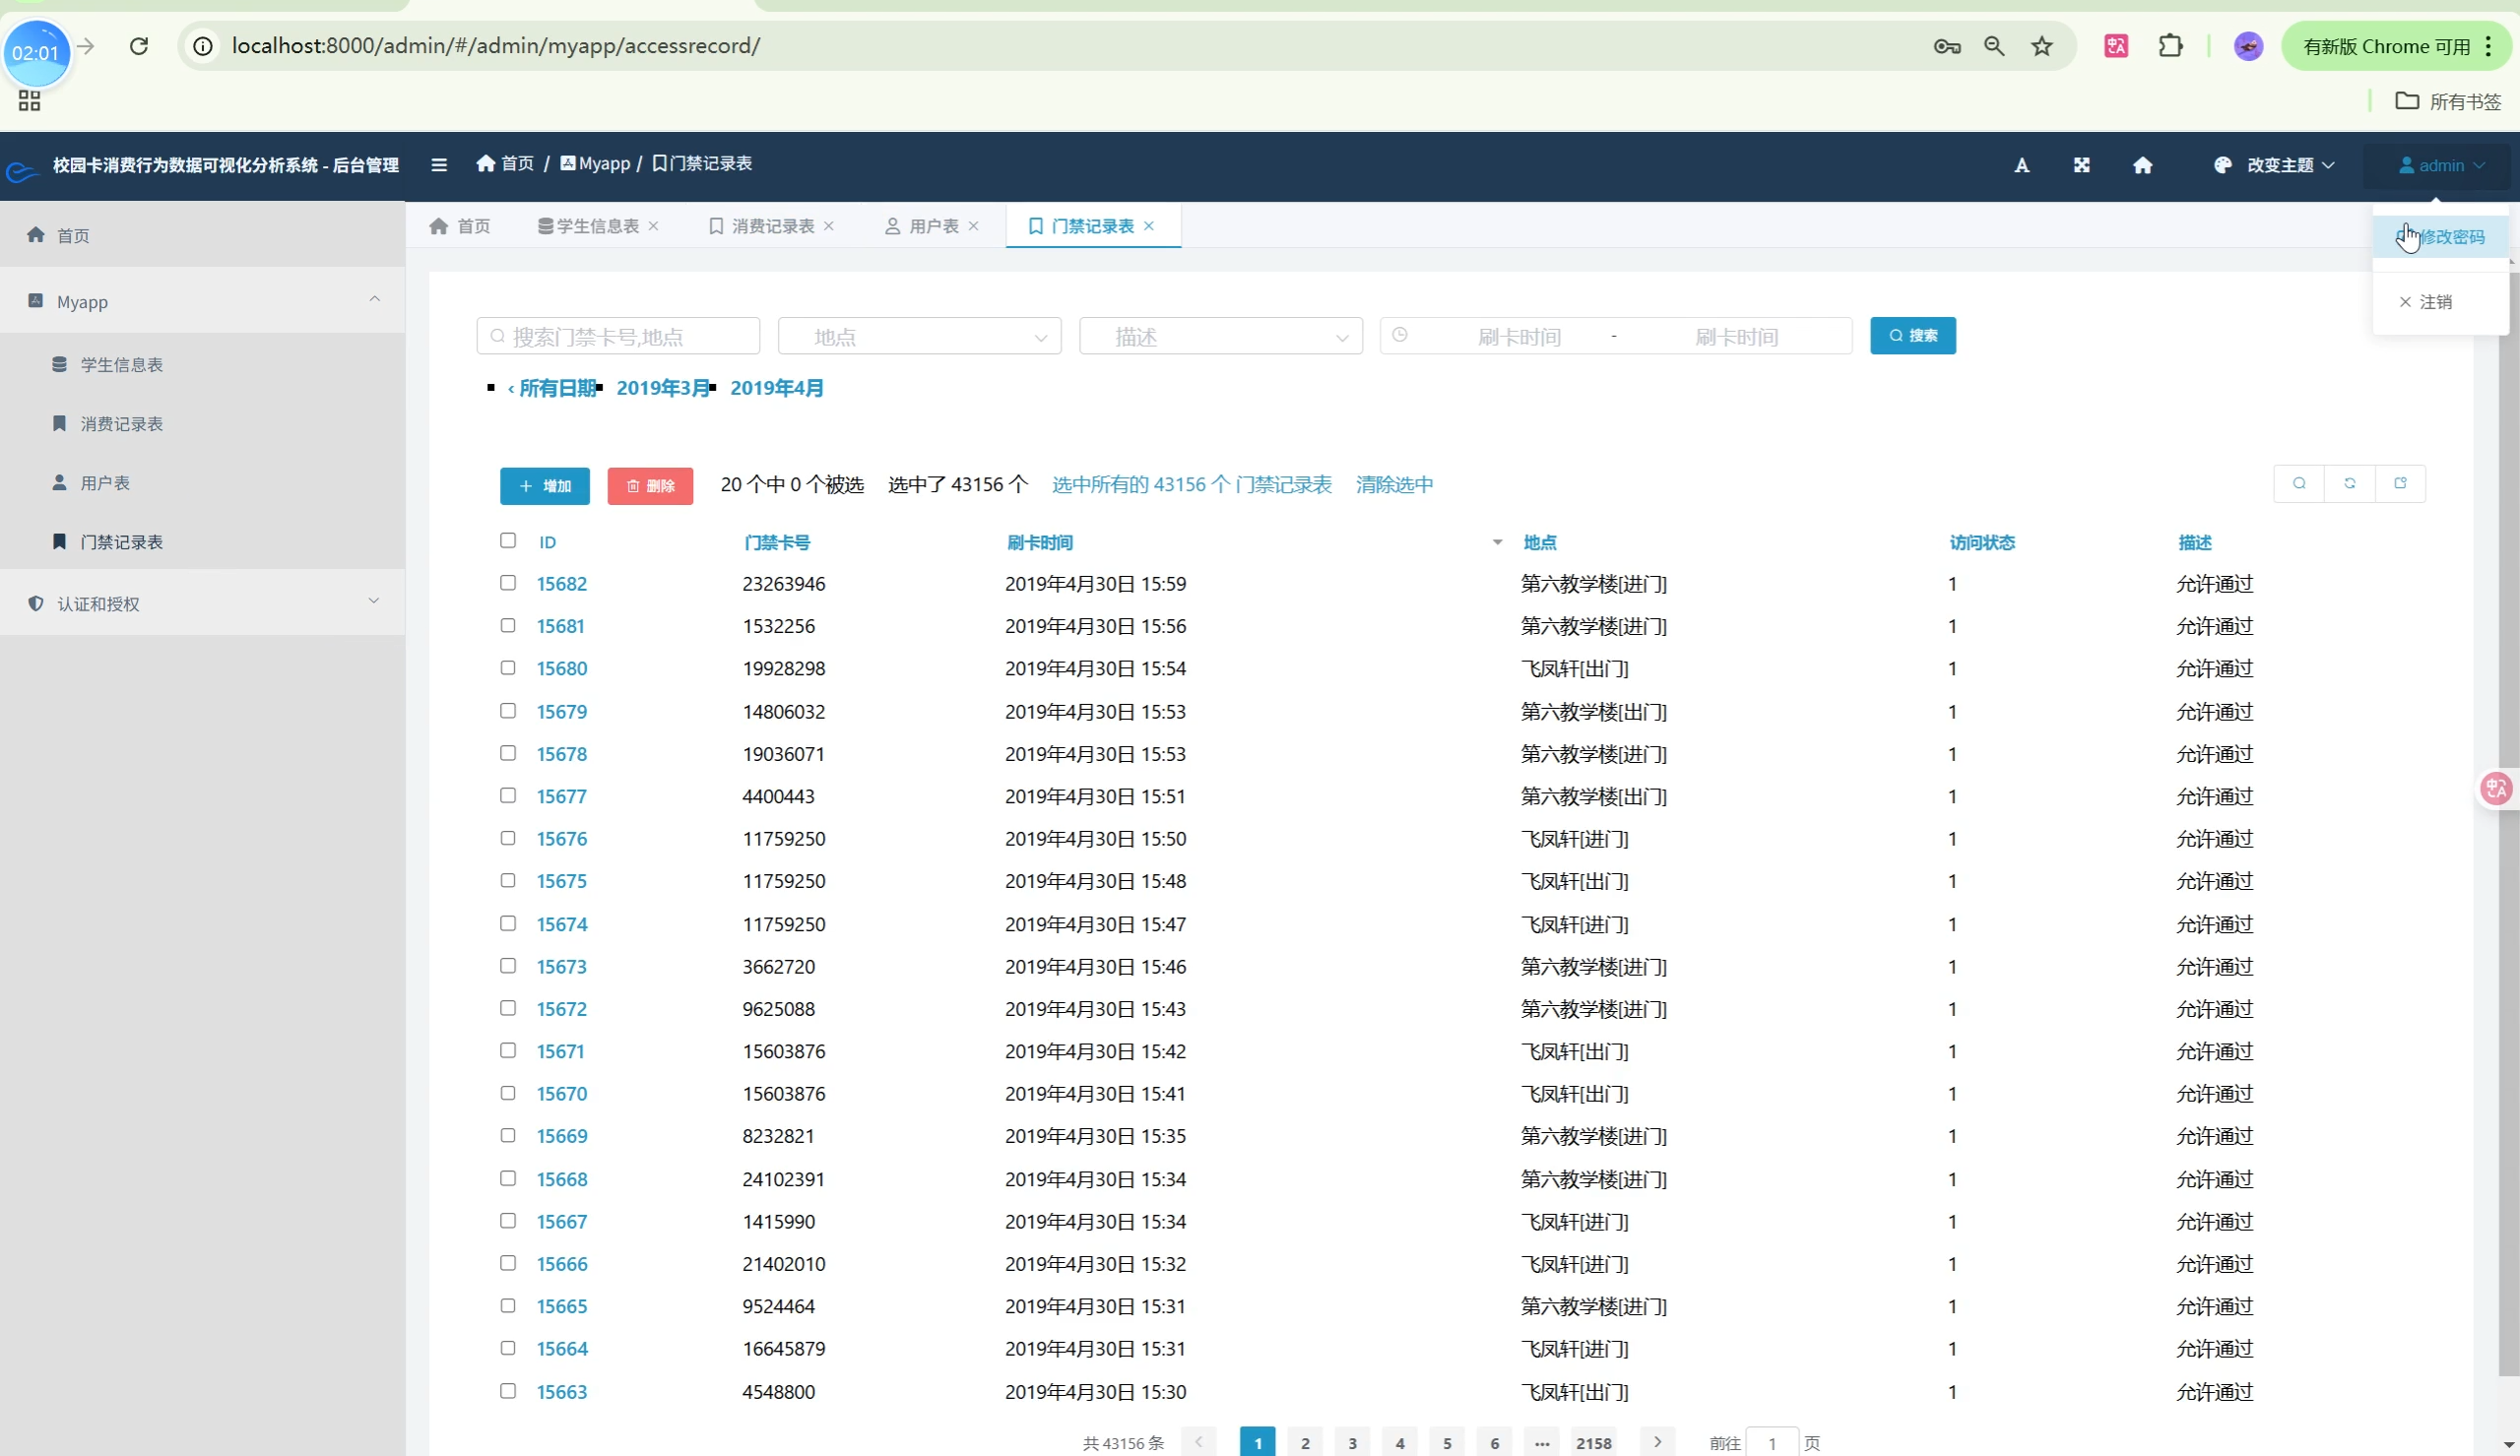Viewport: 2520px width, 1456px height.
Task: Check the select-all checkbox in table header
Action: pos(508,541)
